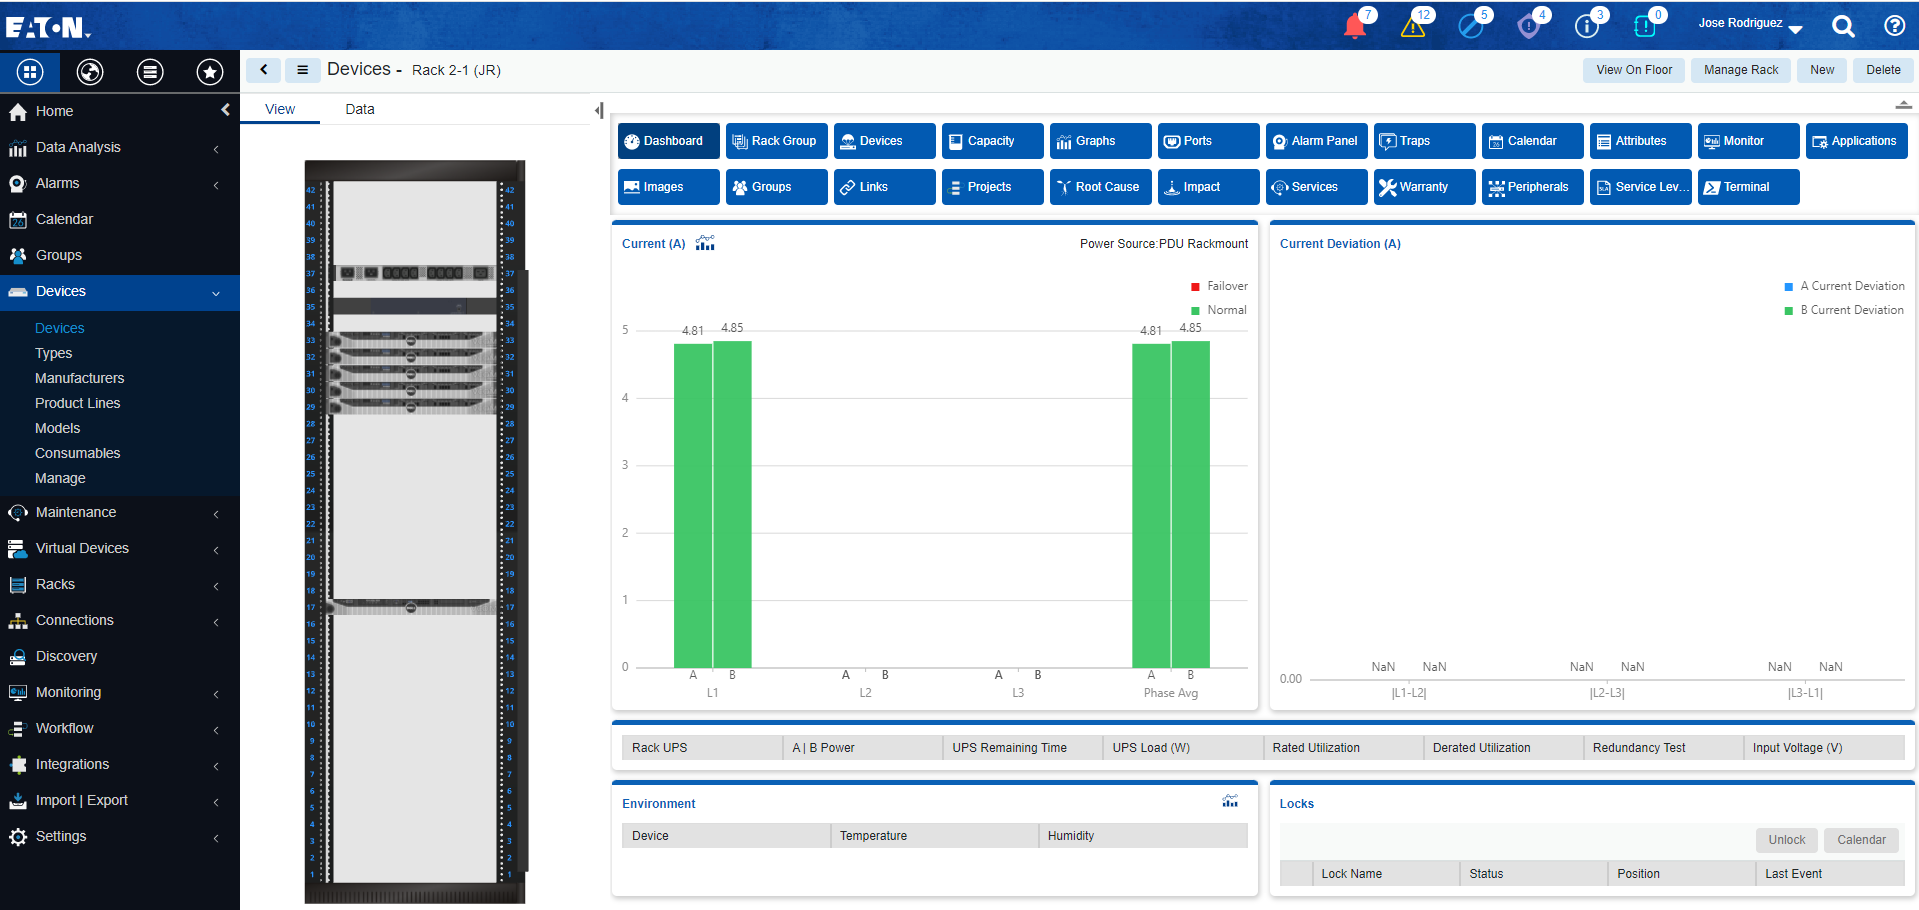Click the Environment panel chart icon
The height and width of the screenshot is (910, 1919).
point(1229,802)
